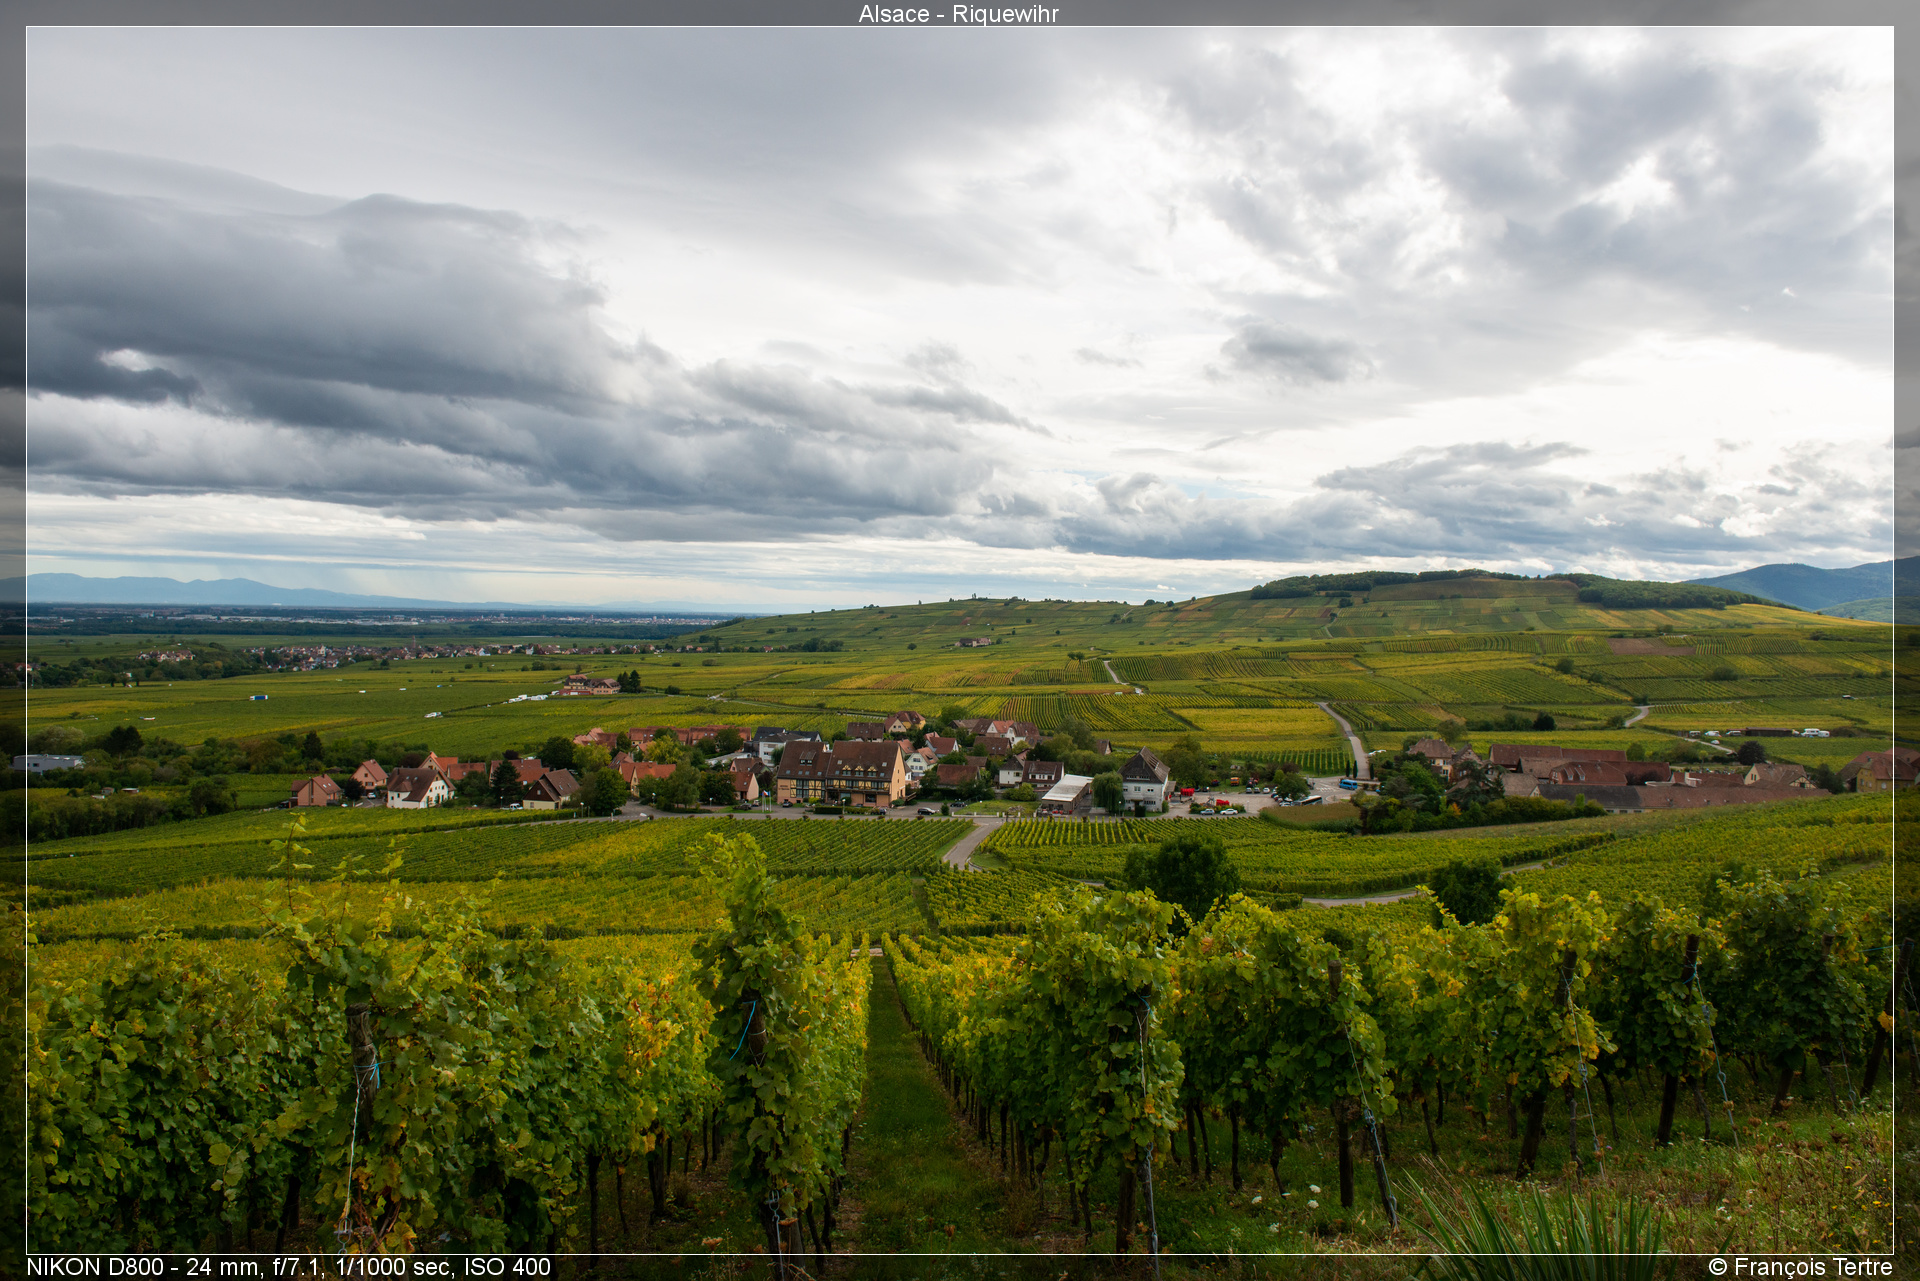Click the '© François Tertre' copyright text
This screenshot has width=1920, height=1281.
click(1800, 1267)
